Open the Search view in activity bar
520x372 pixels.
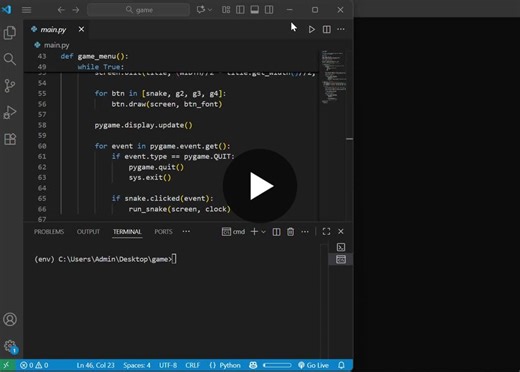[10, 59]
